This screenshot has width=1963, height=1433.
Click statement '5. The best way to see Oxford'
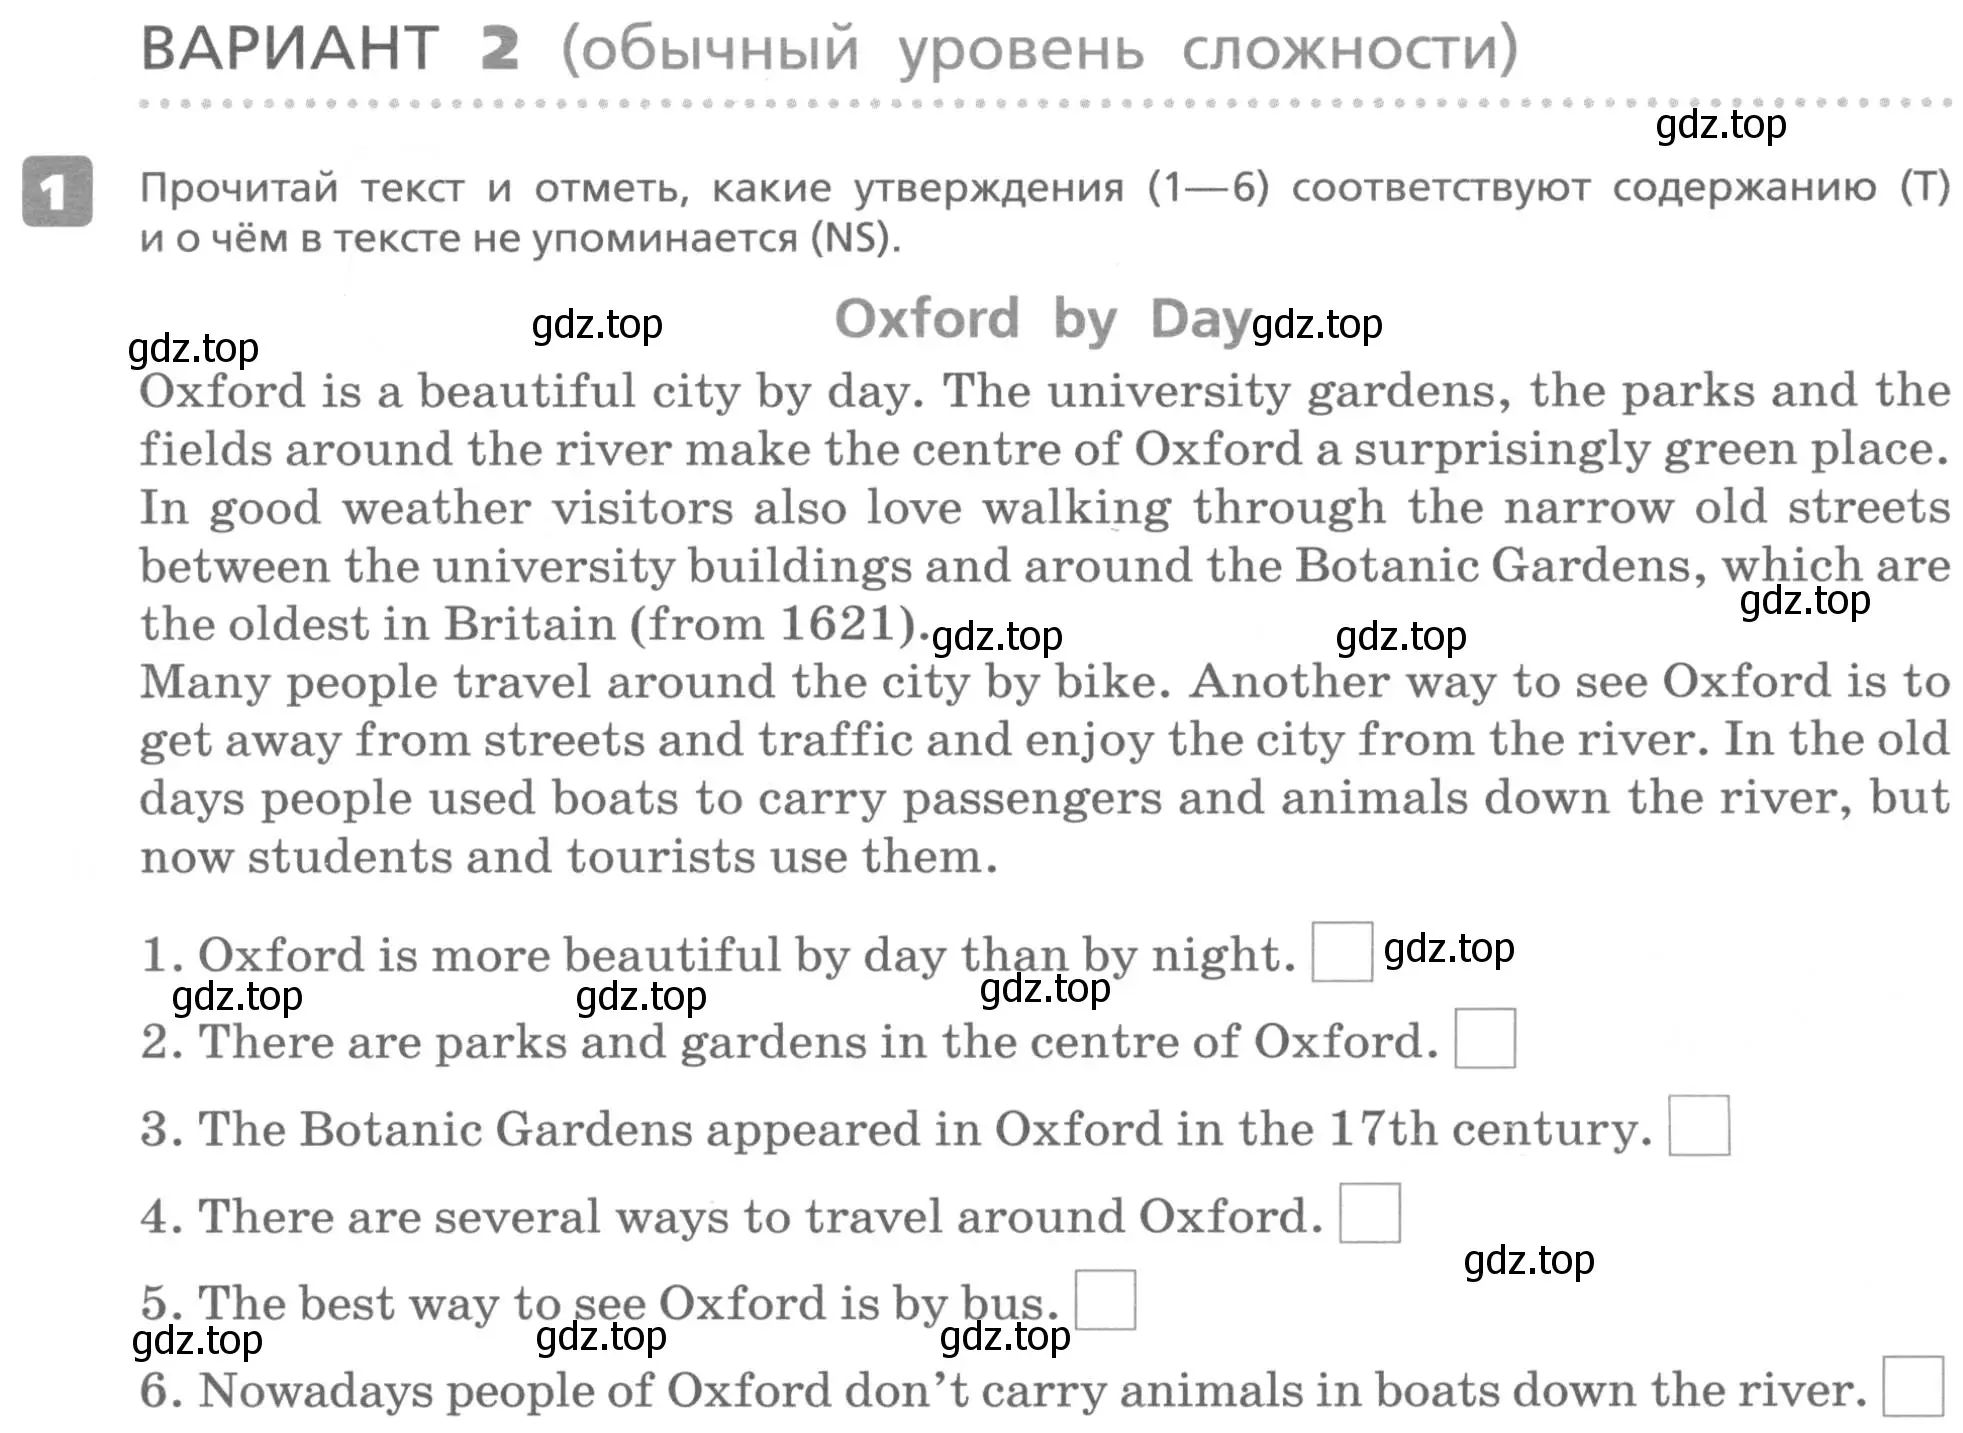pyautogui.click(x=600, y=1303)
